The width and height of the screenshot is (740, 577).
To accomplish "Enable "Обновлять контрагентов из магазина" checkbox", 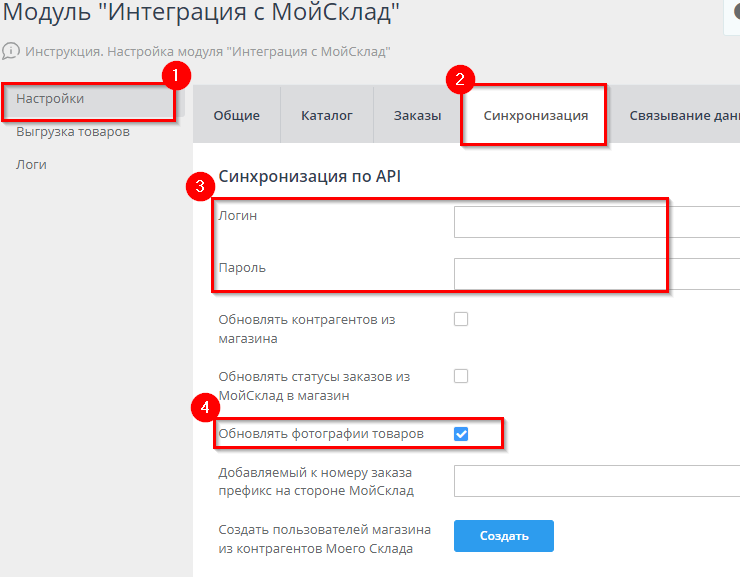I will tap(461, 320).
